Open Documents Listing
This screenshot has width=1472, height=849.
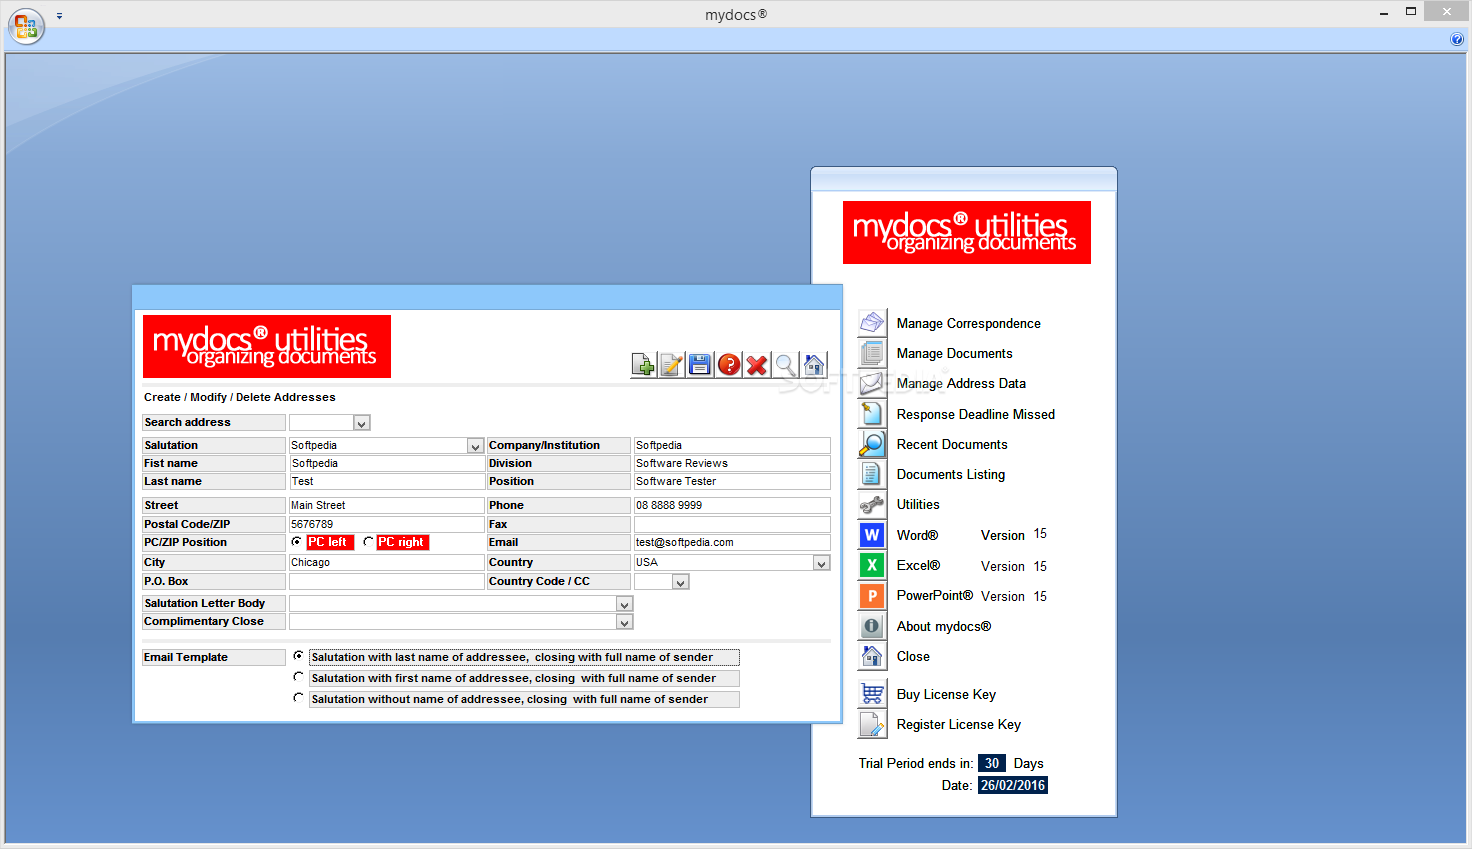tap(950, 474)
